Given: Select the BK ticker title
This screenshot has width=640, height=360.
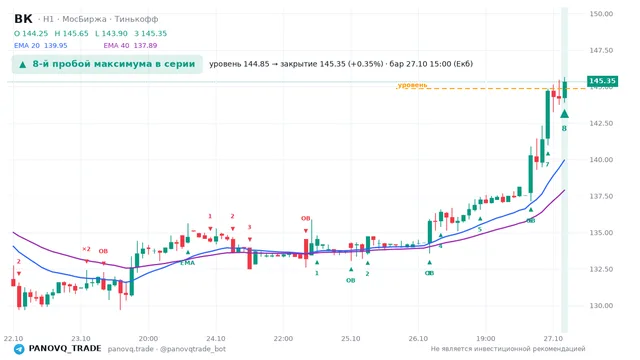Looking at the screenshot, I should point(23,19).
